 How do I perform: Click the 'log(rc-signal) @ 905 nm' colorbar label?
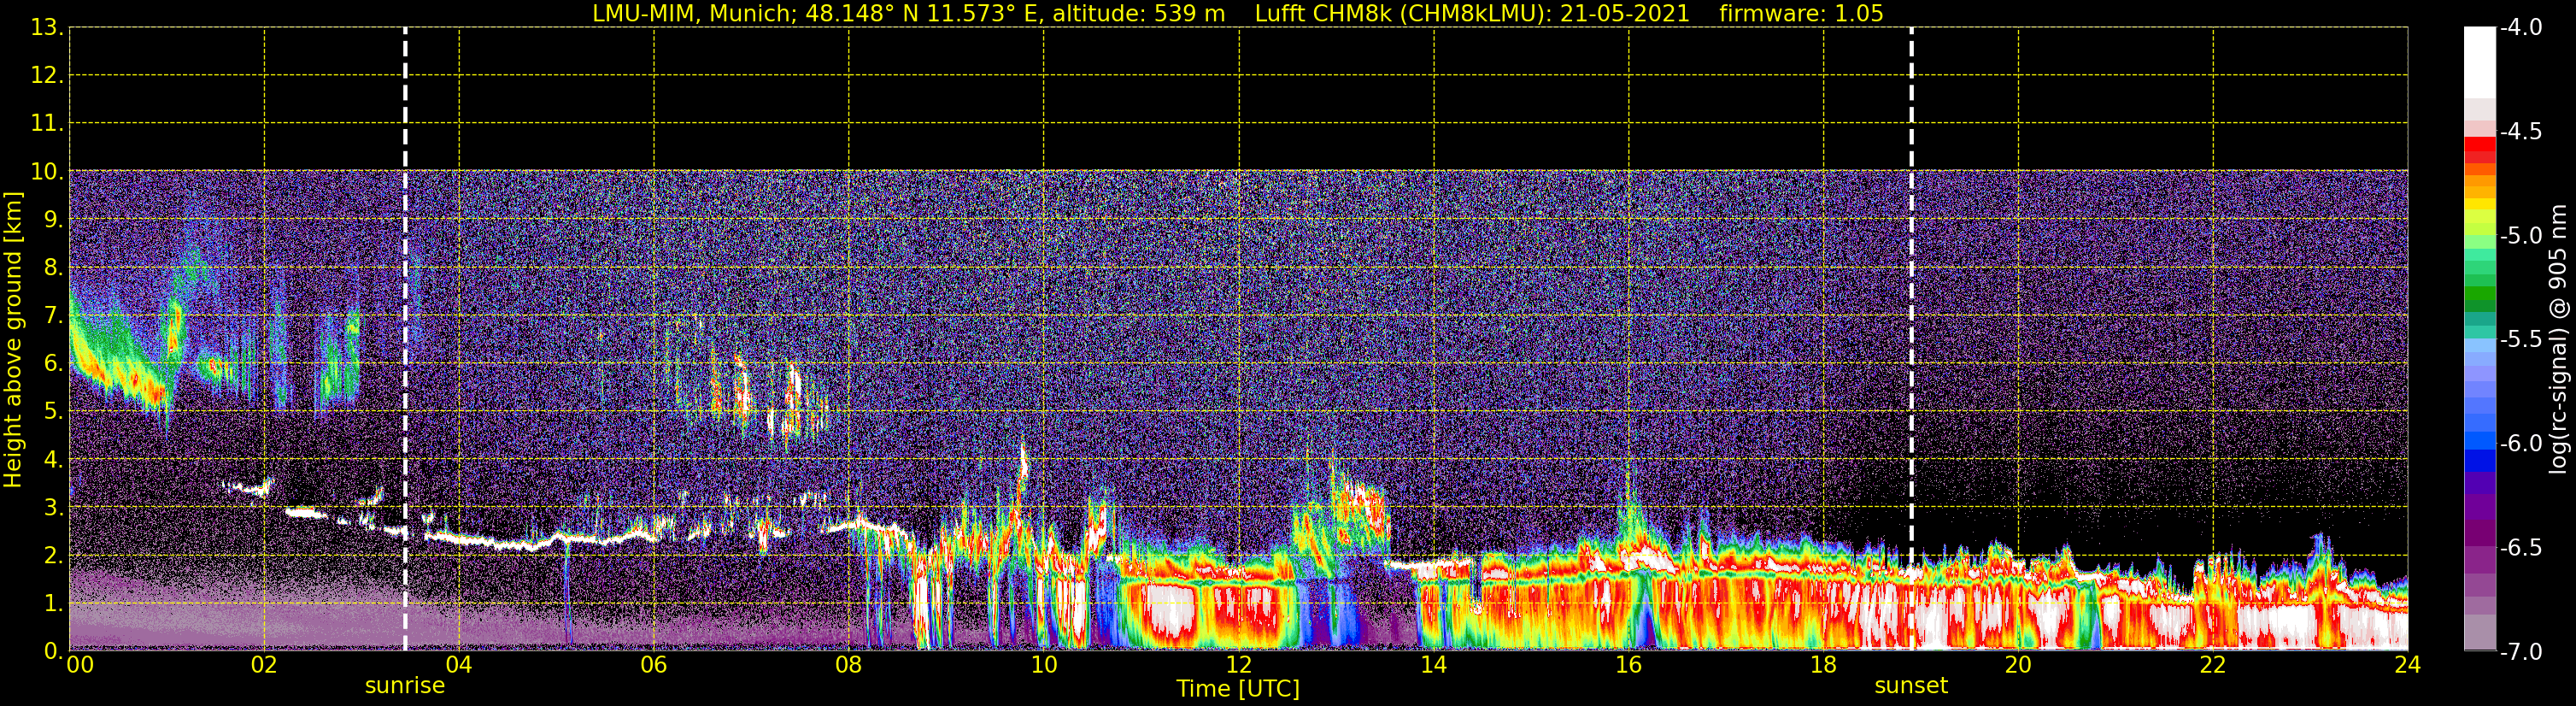[x=2558, y=339]
